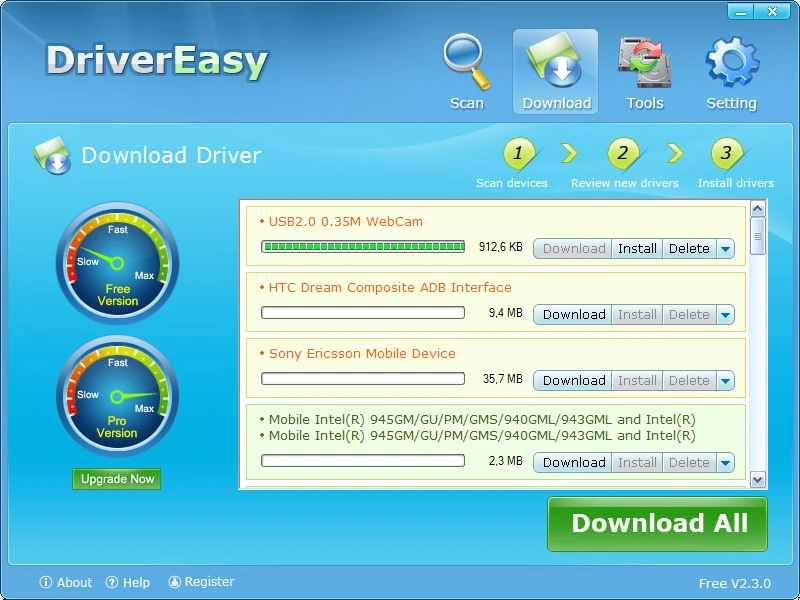Expand options arrow for USB2.0 WebCam row

725,249
